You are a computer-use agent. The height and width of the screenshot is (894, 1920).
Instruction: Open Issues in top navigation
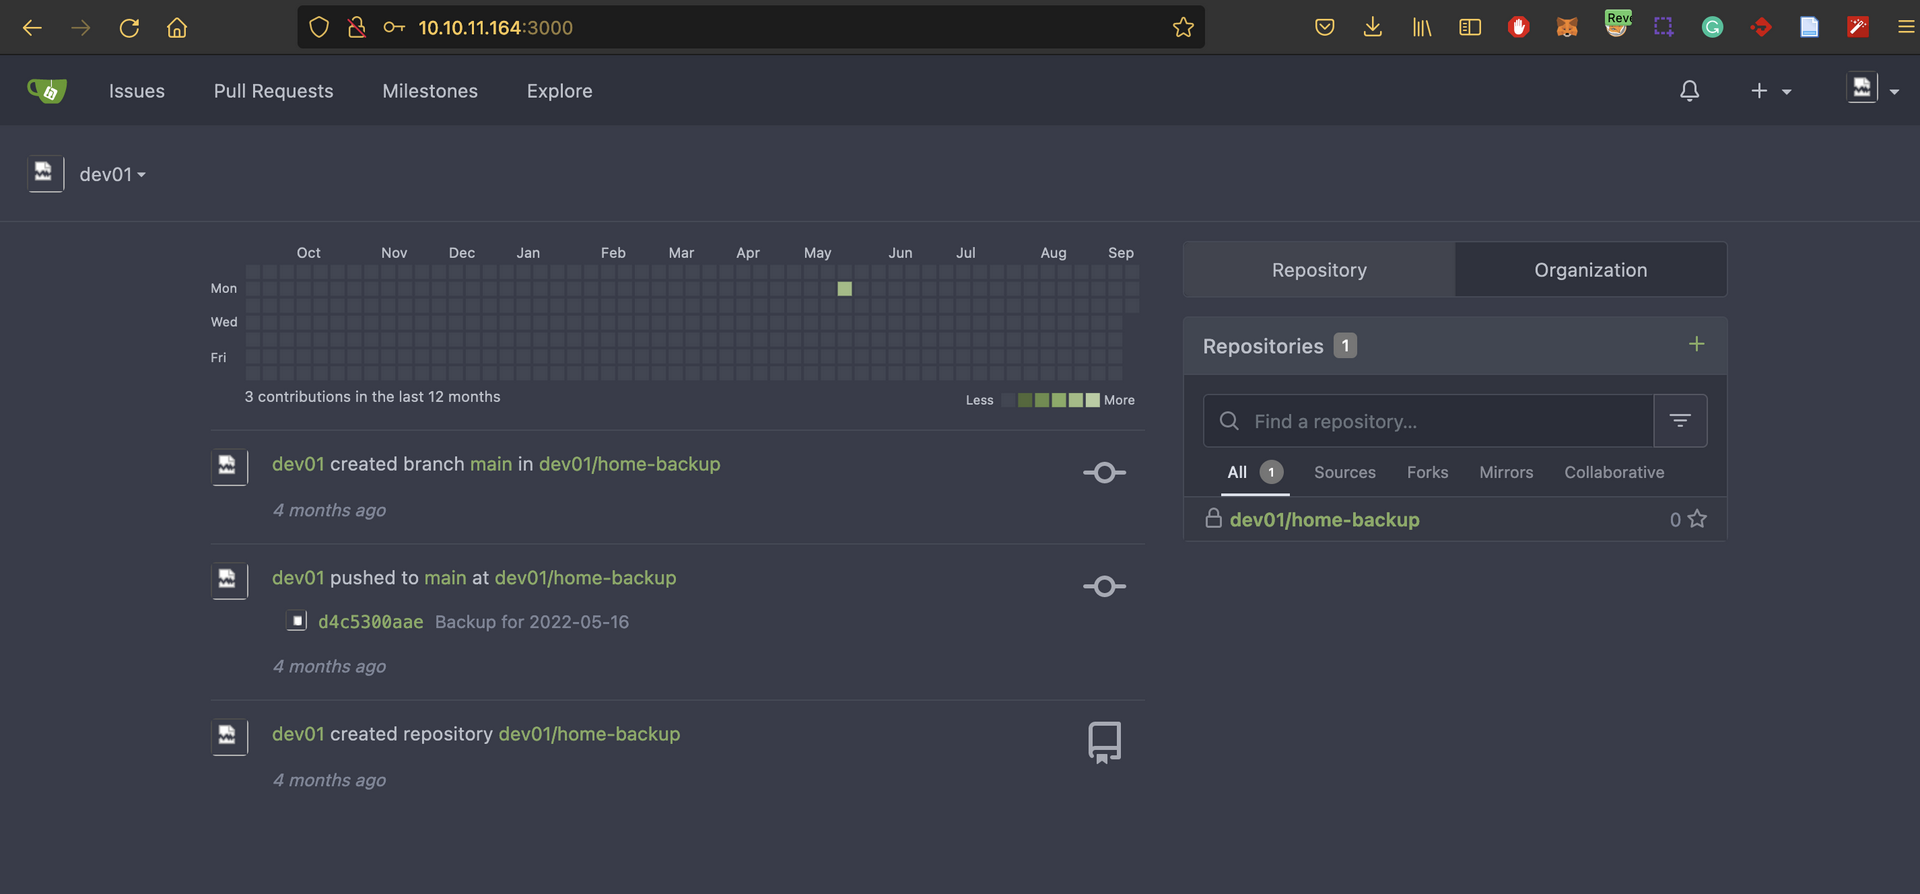pos(137,91)
